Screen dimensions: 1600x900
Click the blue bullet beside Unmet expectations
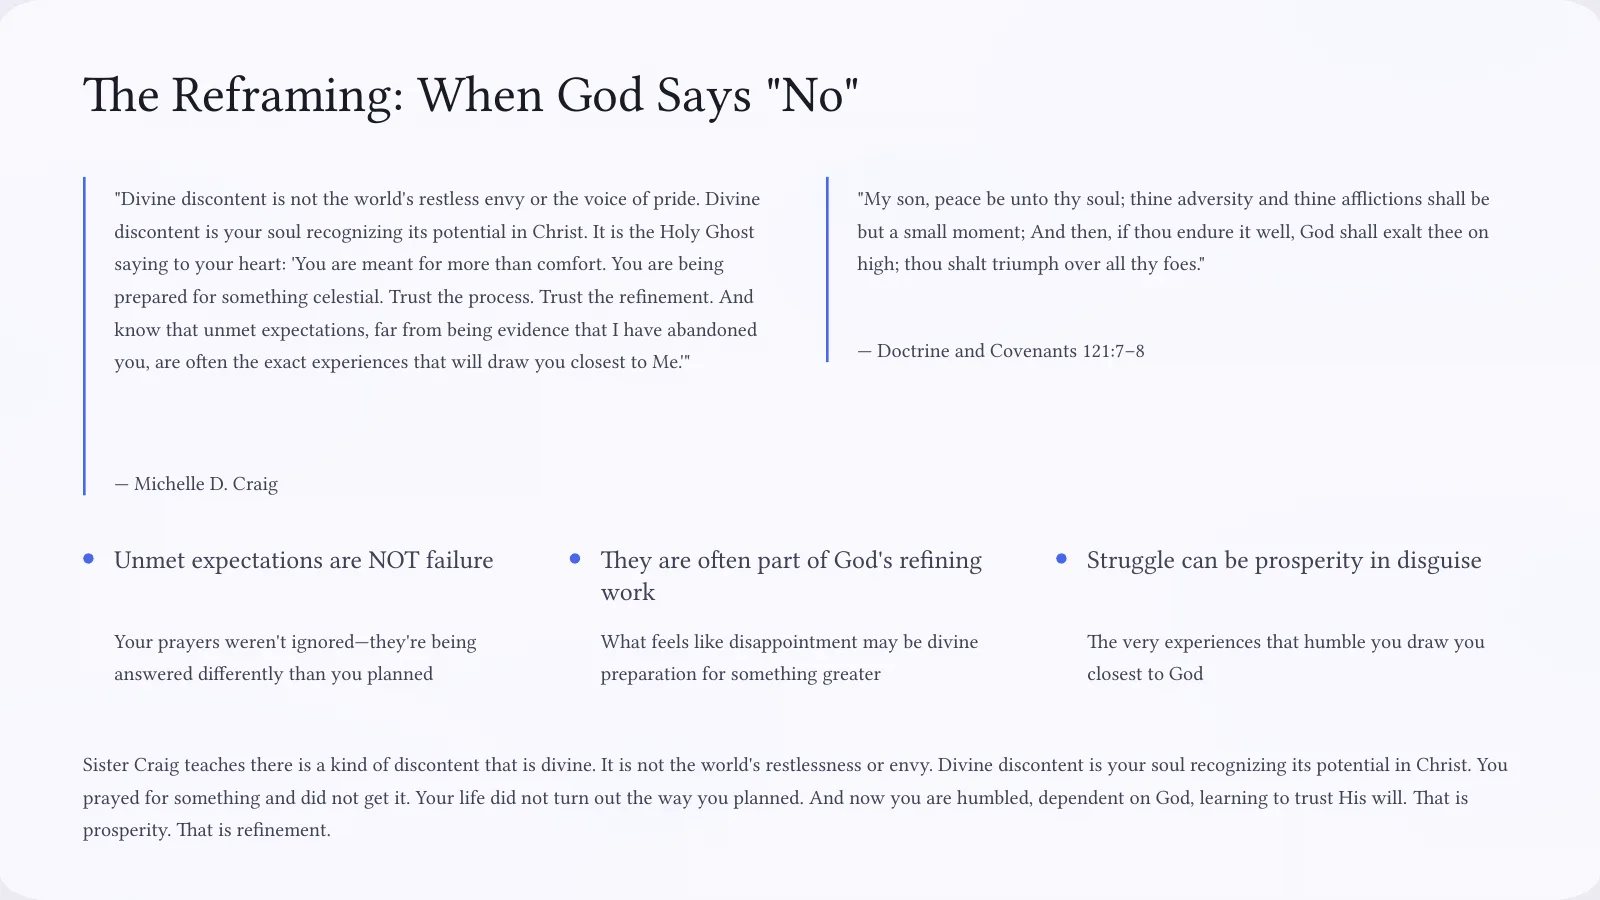[x=89, y=559]
